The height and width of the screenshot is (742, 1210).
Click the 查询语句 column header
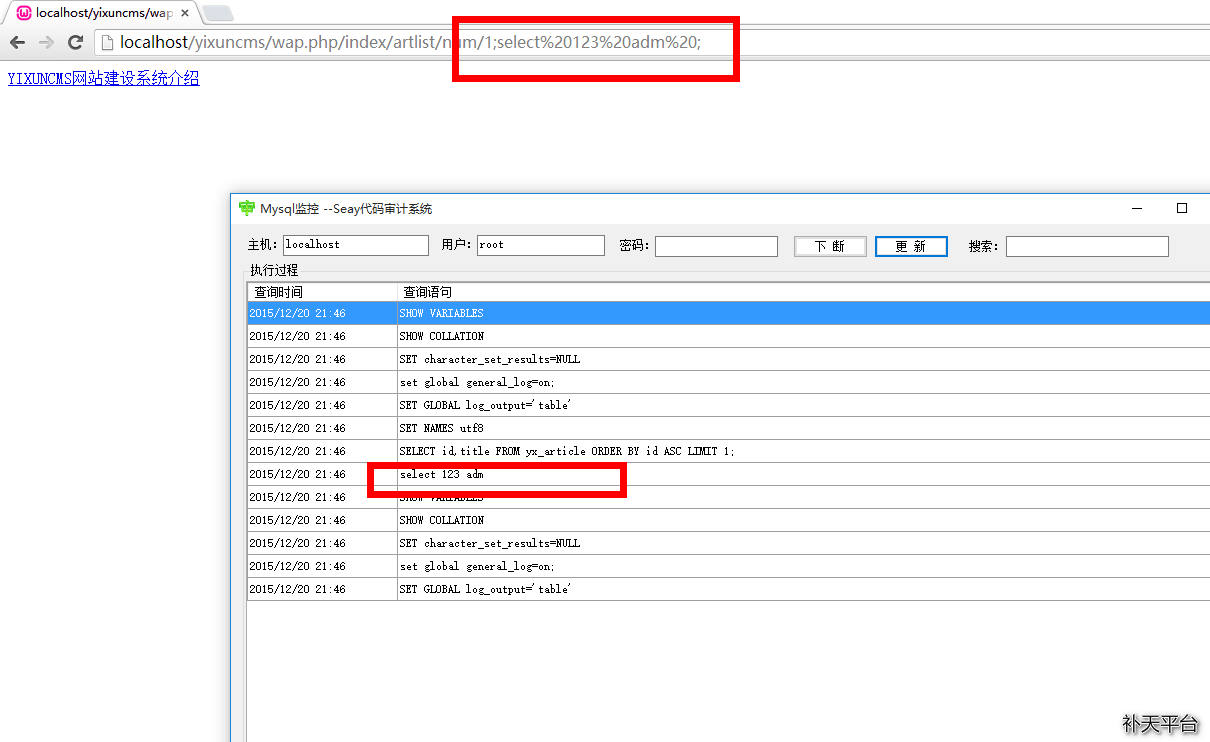(x=804, y=292)
